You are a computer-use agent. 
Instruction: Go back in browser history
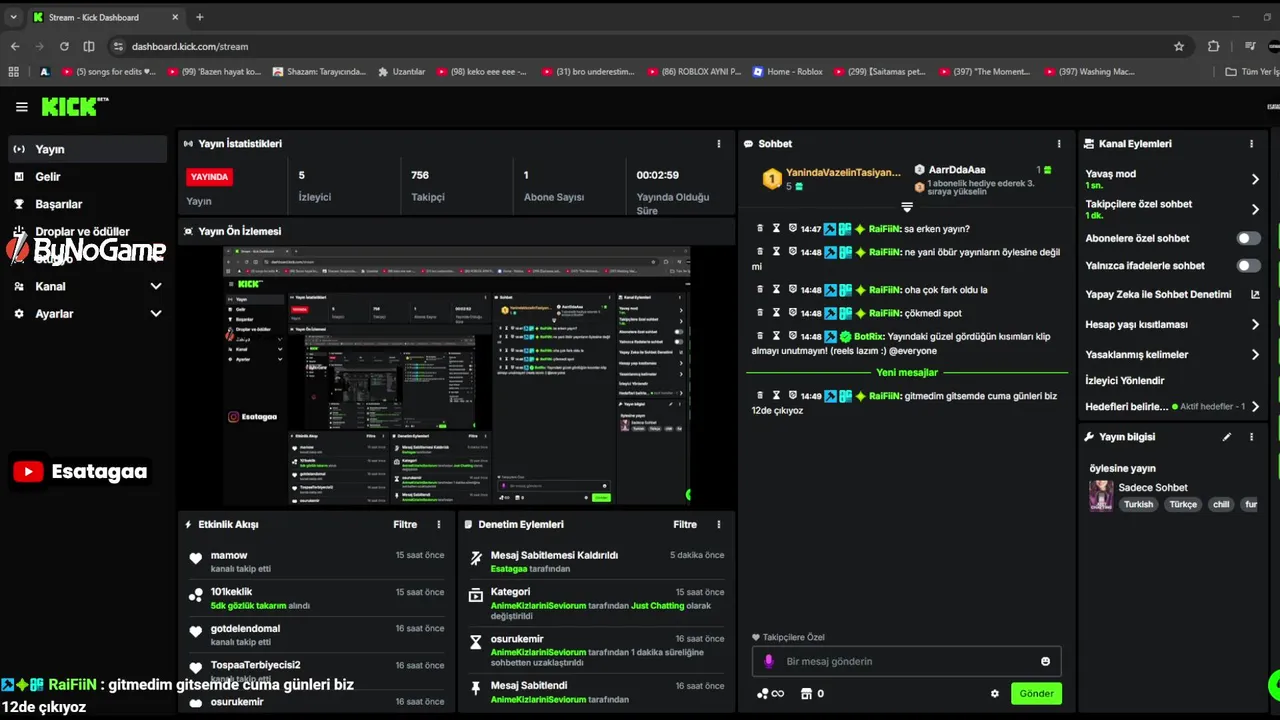click(x=15, y=46)
